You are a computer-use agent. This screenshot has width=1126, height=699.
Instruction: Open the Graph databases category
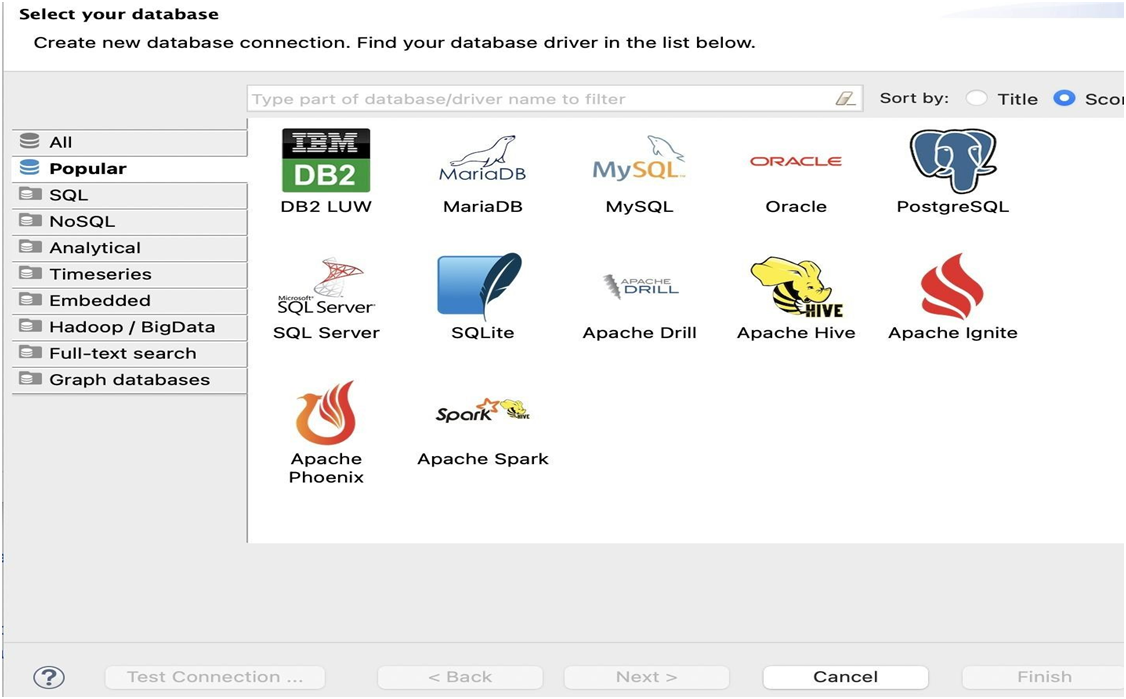point(130,380)
